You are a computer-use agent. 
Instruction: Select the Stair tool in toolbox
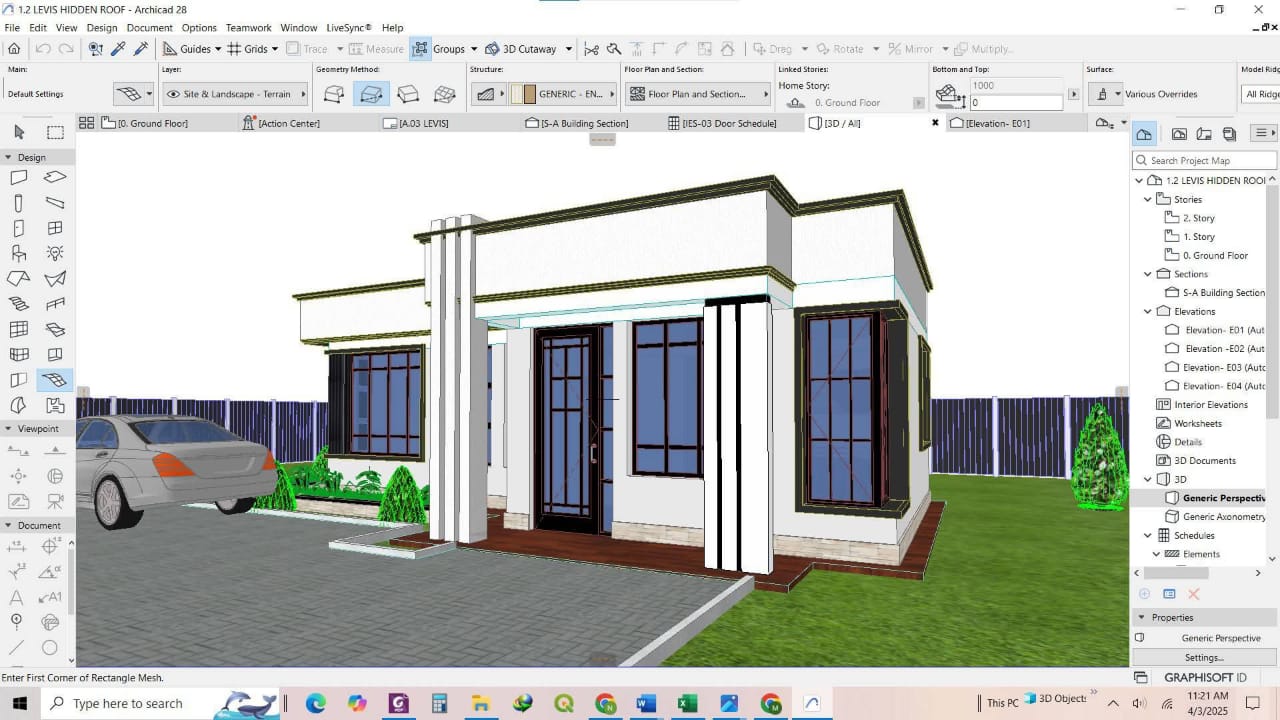(x=18, y=304)
